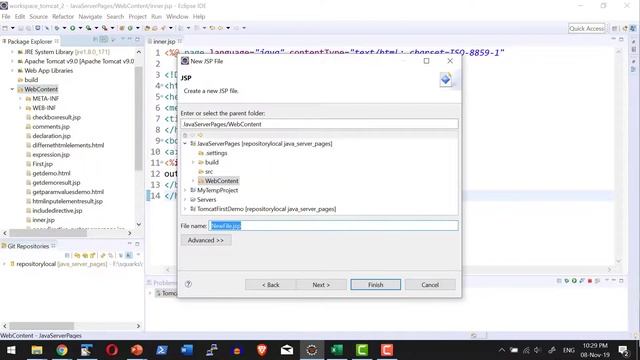Open the New button dropdown arrow
This screenshot has height=360, width=640.
point(13,28)
